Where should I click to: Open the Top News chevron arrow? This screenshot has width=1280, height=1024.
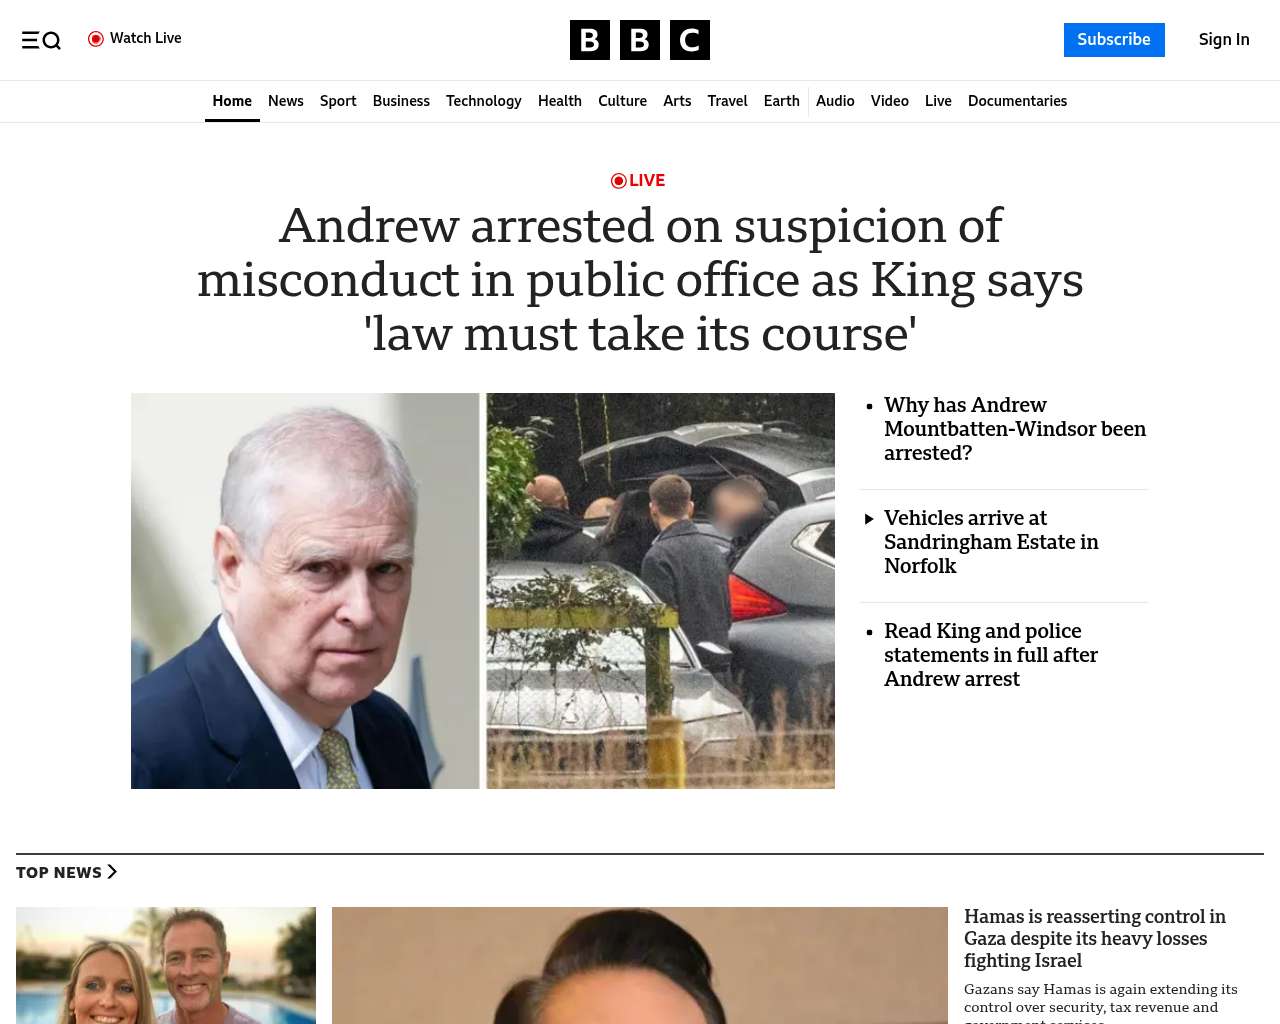(x=112, y=872)
